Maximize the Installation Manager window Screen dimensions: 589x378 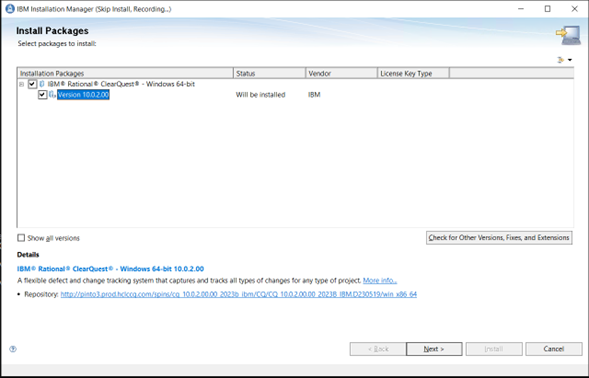tap(548, 9)
